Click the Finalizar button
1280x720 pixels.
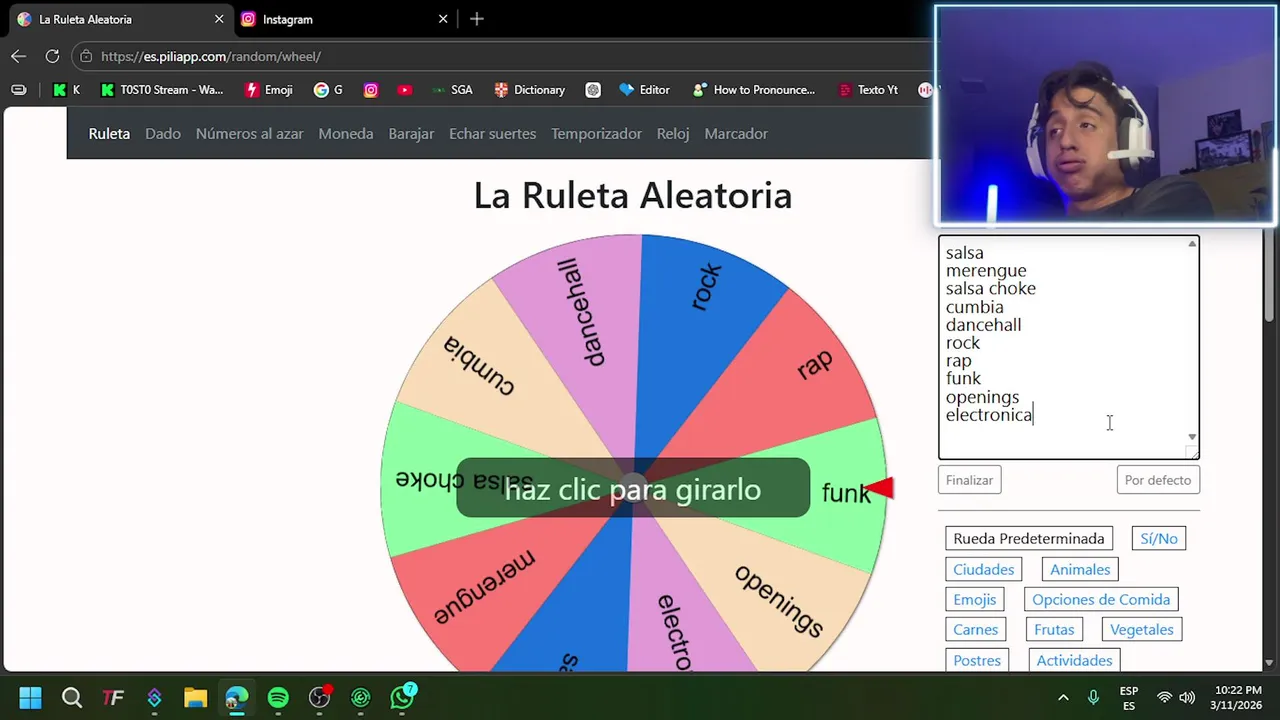970,480
